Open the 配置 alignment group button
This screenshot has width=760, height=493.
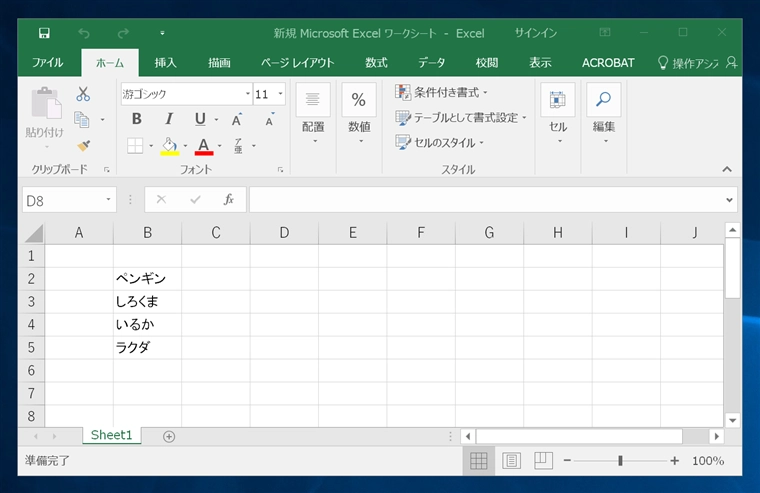[313, 114]
